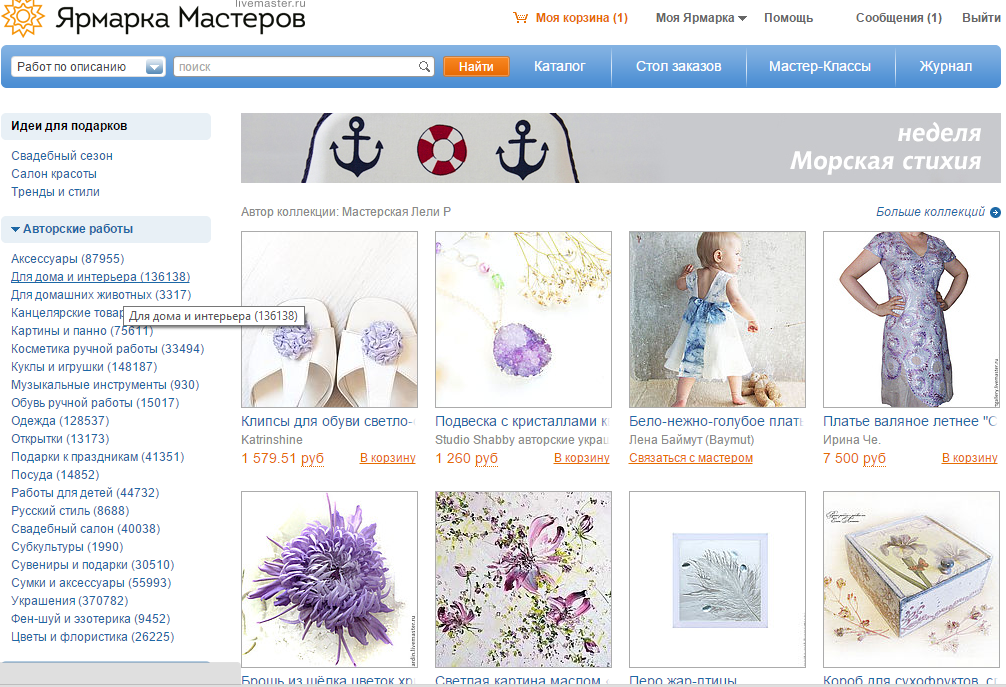This screenshot has width=1006, height=687.
Task: Click the shopping cart icon
Action: (520, 18)
